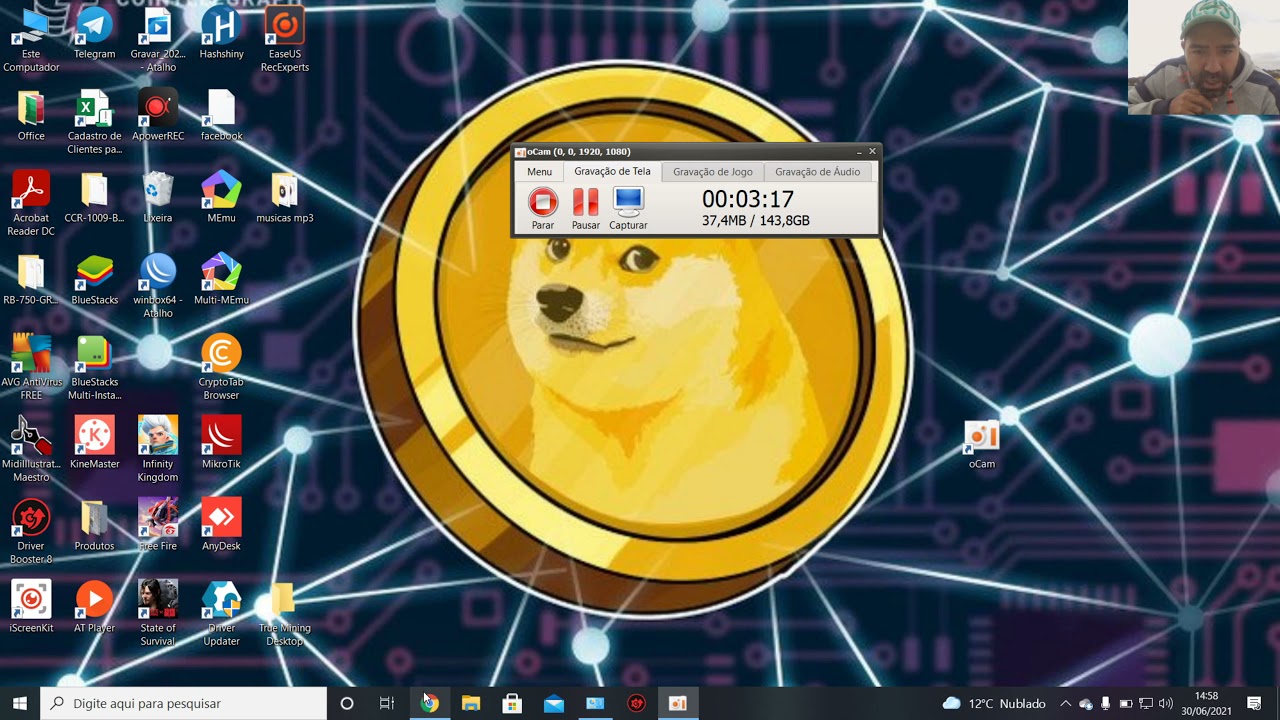Click the taskbar search box
Screen dimensions: 1280x720
click(x=183, y=703)
